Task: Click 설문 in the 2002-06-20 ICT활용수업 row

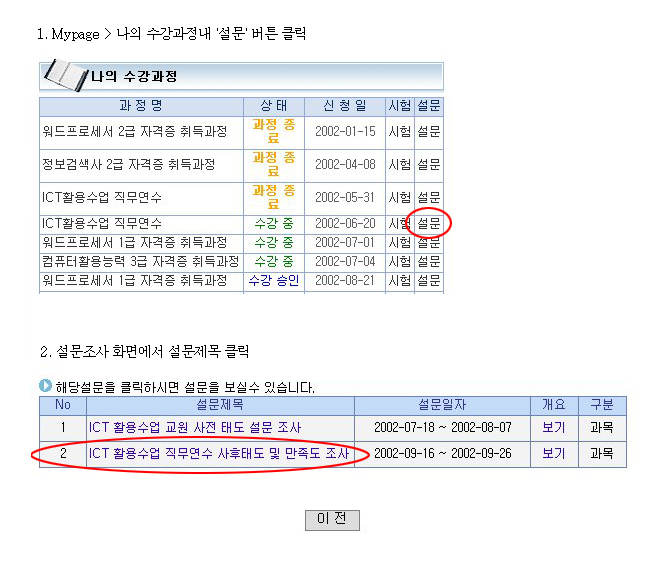Action: 429,224
